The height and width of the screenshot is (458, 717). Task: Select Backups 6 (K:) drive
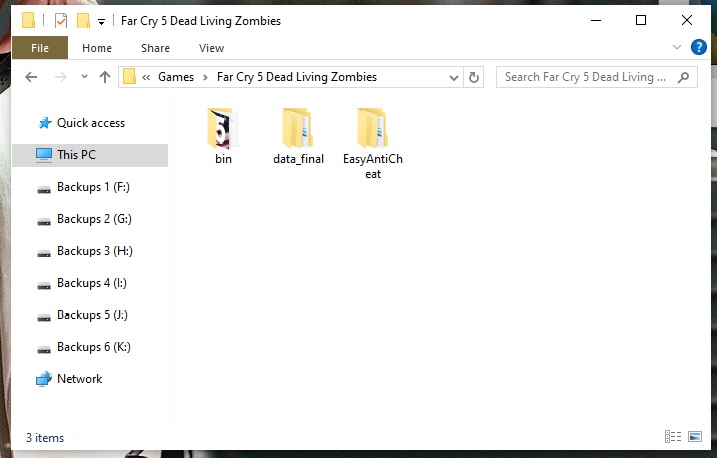point(91,347)
